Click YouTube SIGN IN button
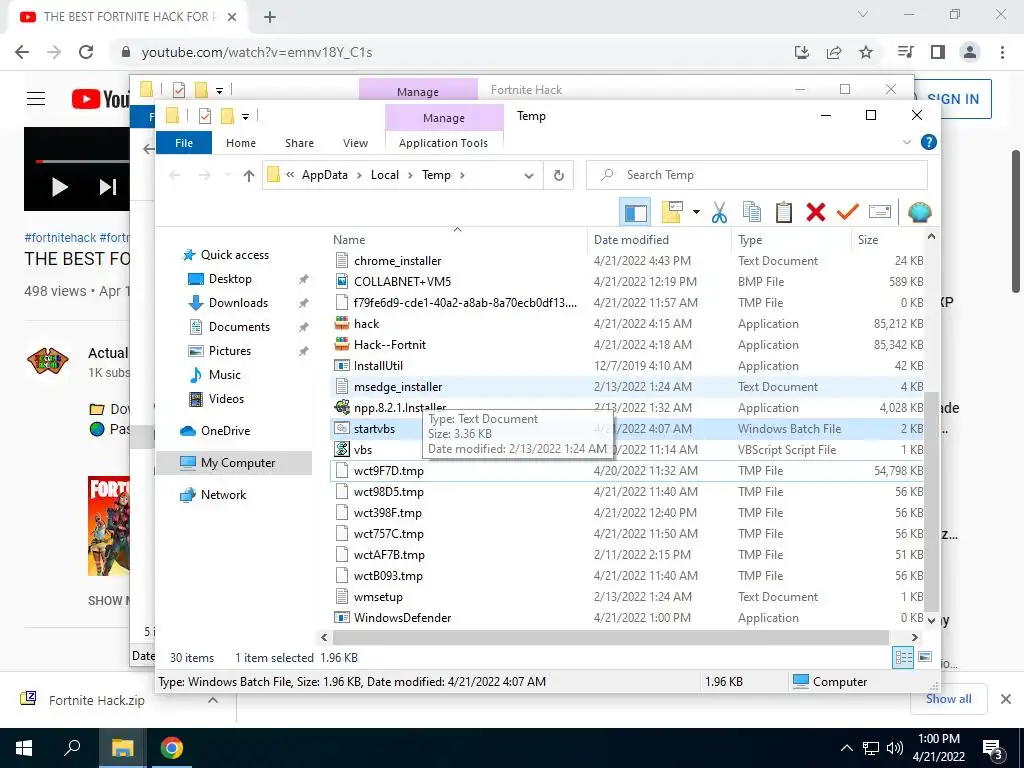Viewport: 1024px width, 768px height. pos(952,99)
